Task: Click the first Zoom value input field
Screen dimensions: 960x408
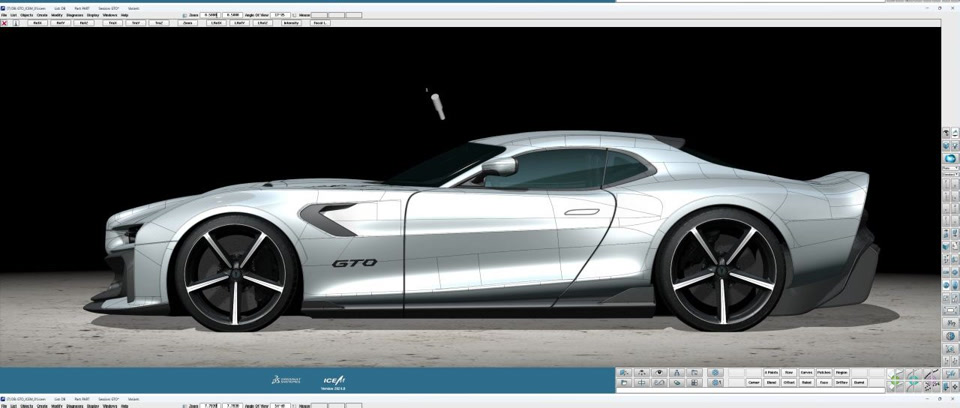Action: point(210,15)
